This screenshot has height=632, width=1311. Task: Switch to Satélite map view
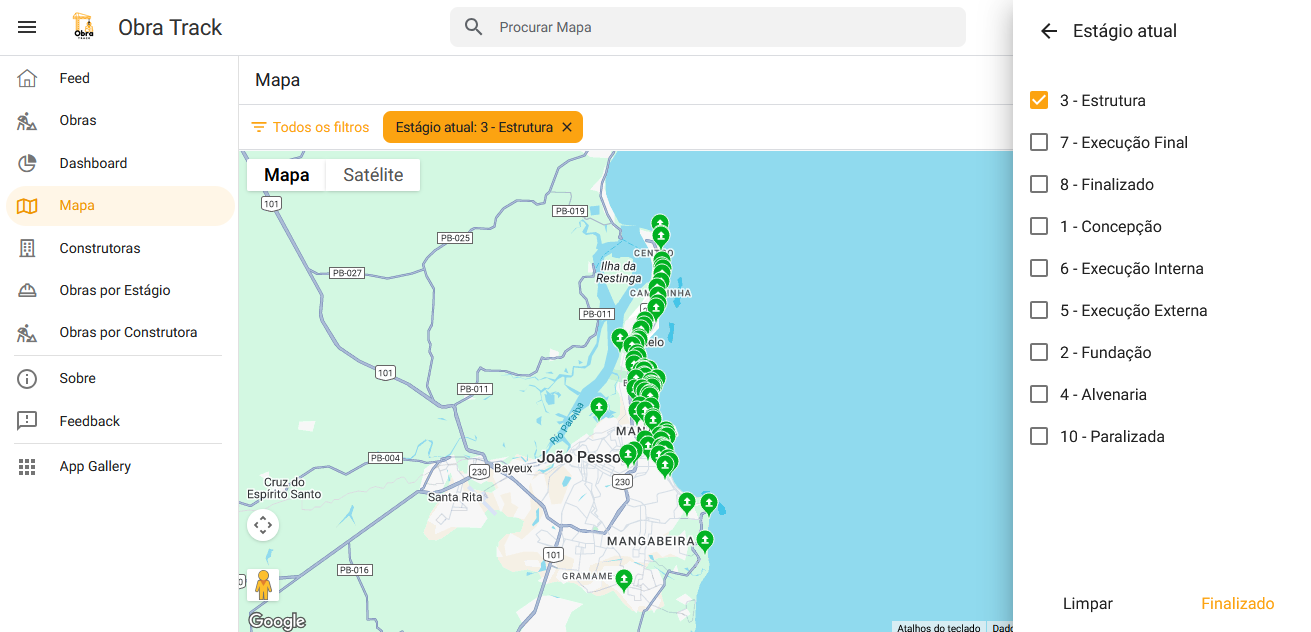pyautogui.click(x=373, y=174)
